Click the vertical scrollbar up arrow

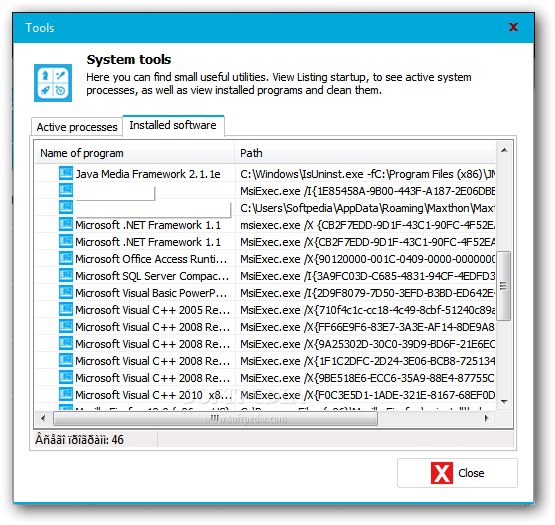[504, 150]
